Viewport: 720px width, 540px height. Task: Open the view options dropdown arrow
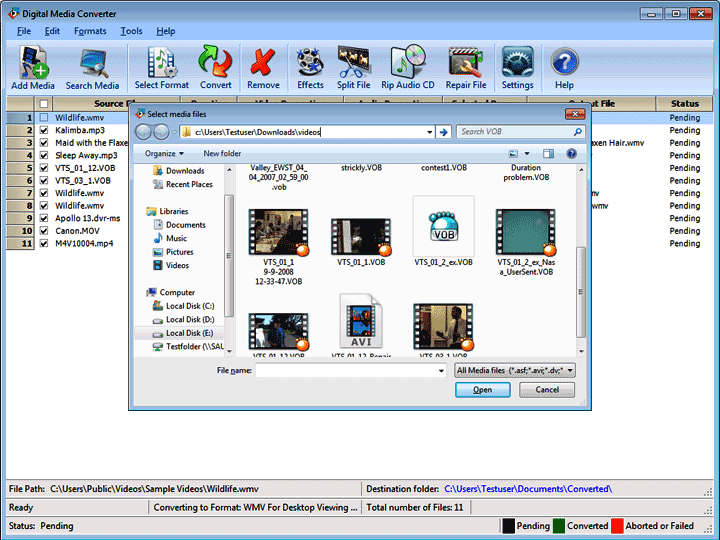pyautogui.click(x=527, y=153)
